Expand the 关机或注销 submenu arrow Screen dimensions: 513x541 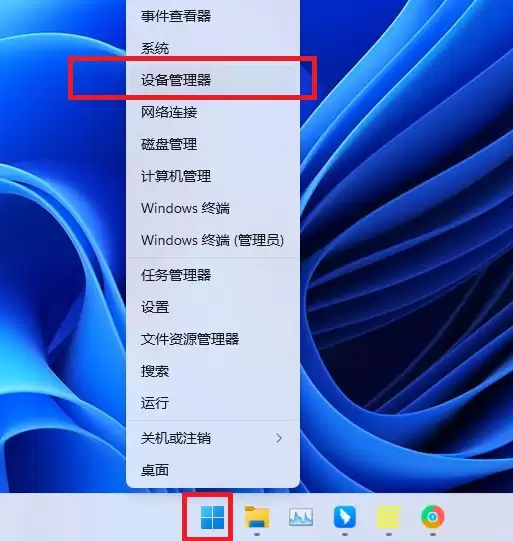coord(279,439)
